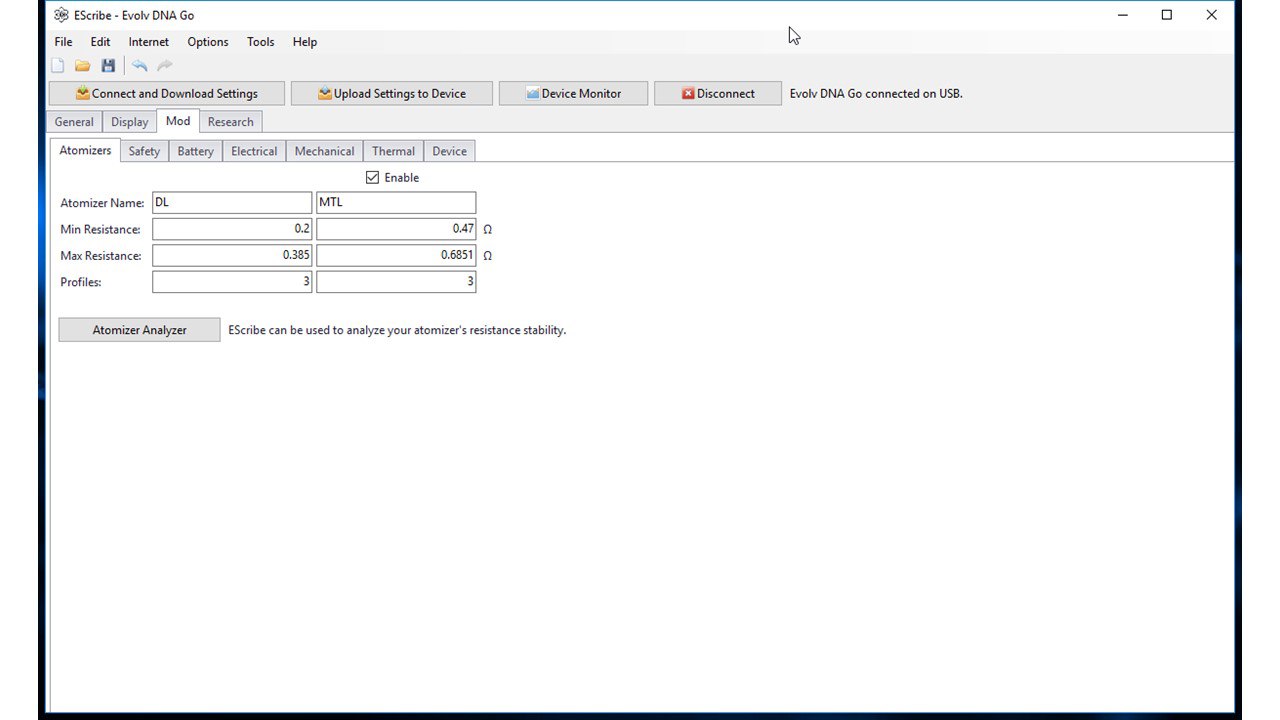Click the DL Profiles field
The image size is (1280, 720).
coord(232,282)
